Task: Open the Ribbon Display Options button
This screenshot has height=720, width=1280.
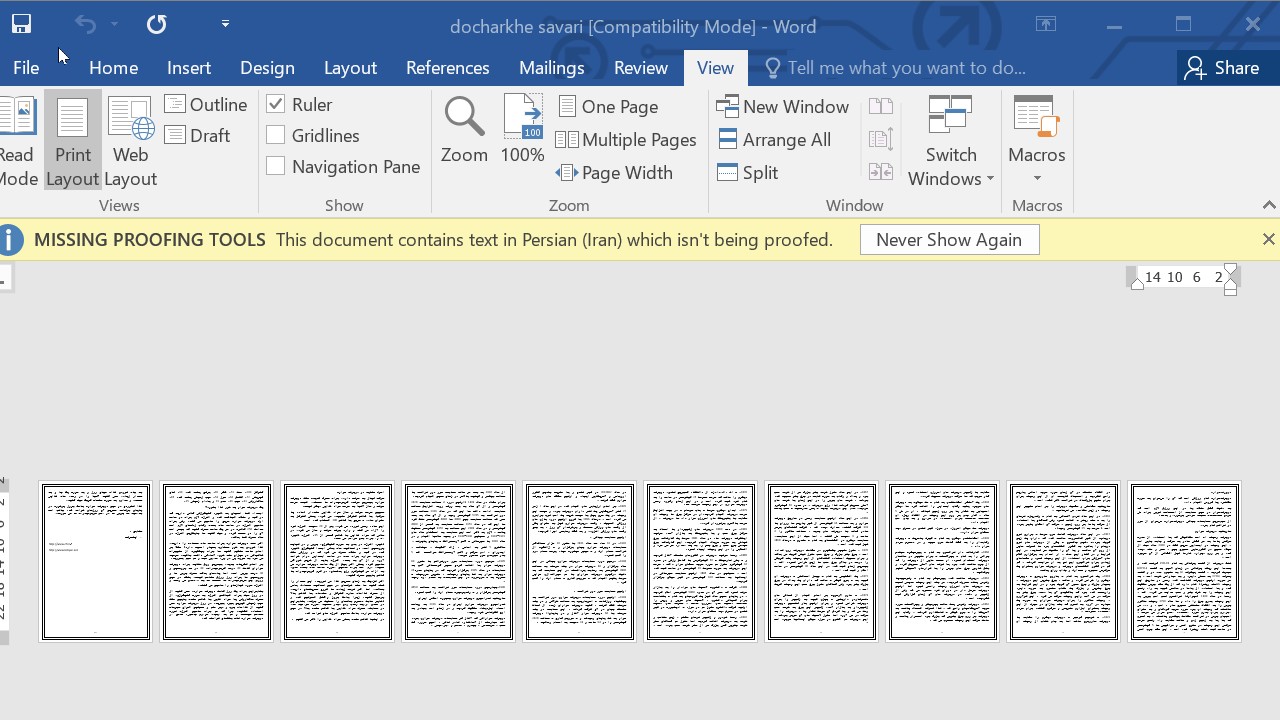Action: (x=1046, y=25)
